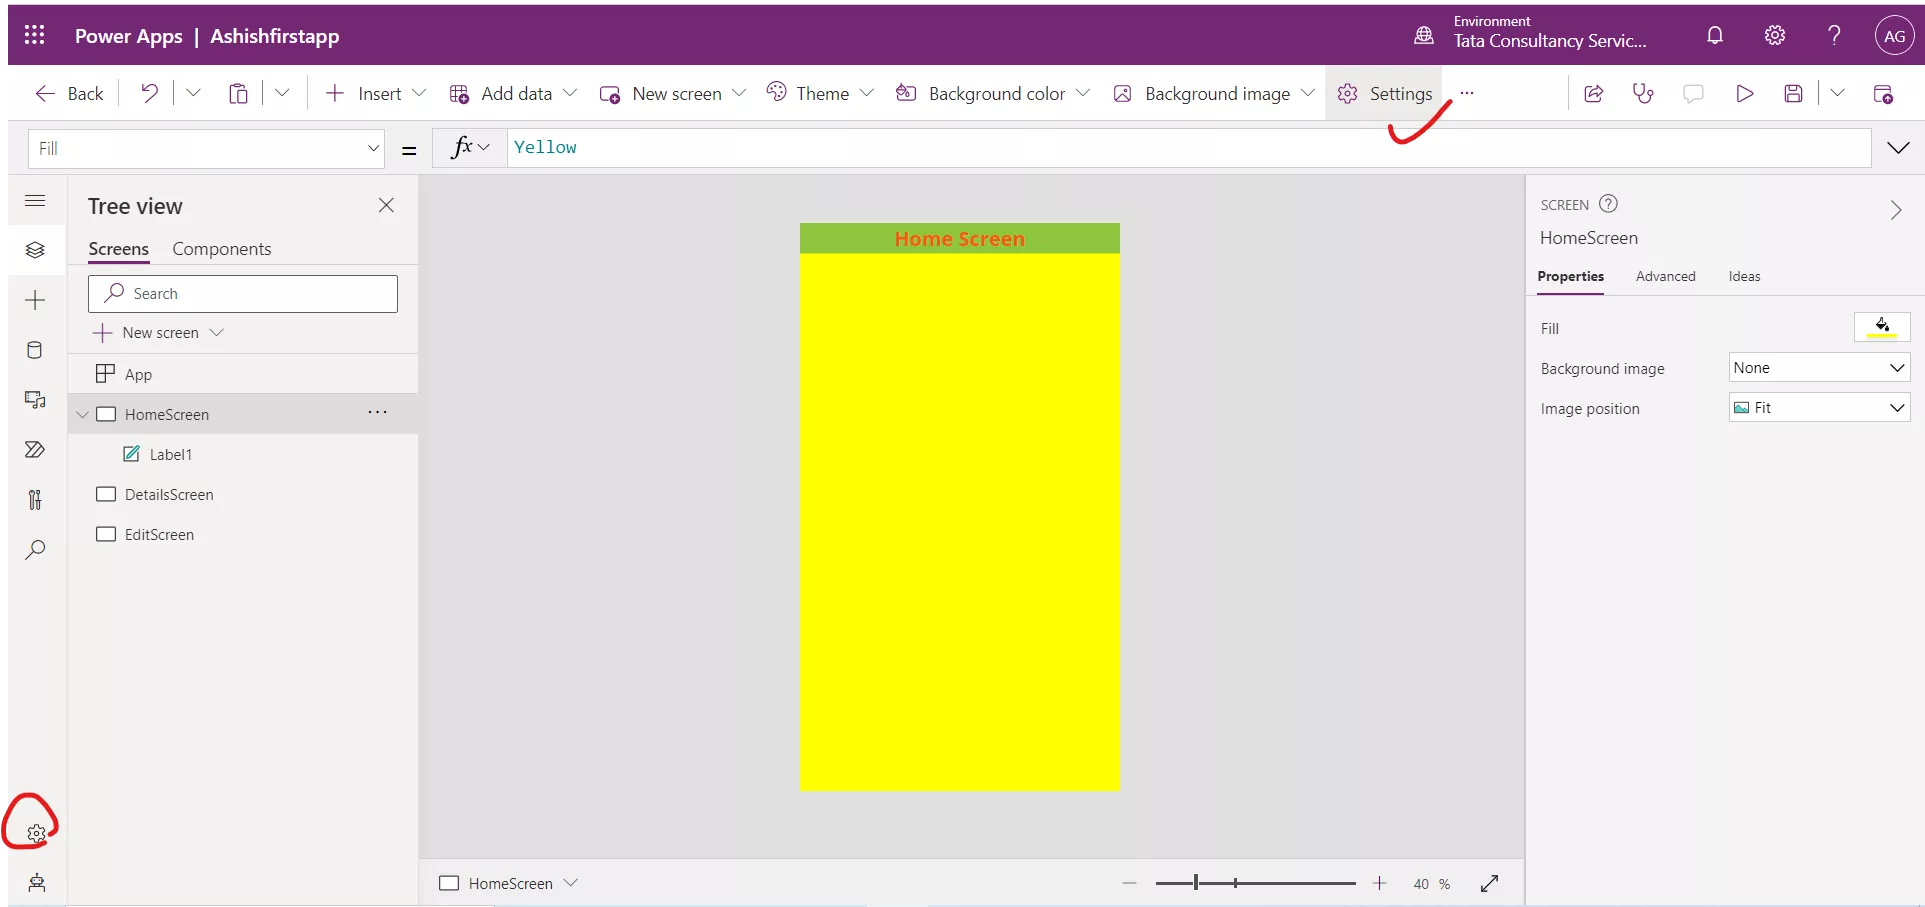This screenshot has width=1925, height=907.
Task: Click the settings gear in bottom-left sidebar
Action: pos(36,833)
